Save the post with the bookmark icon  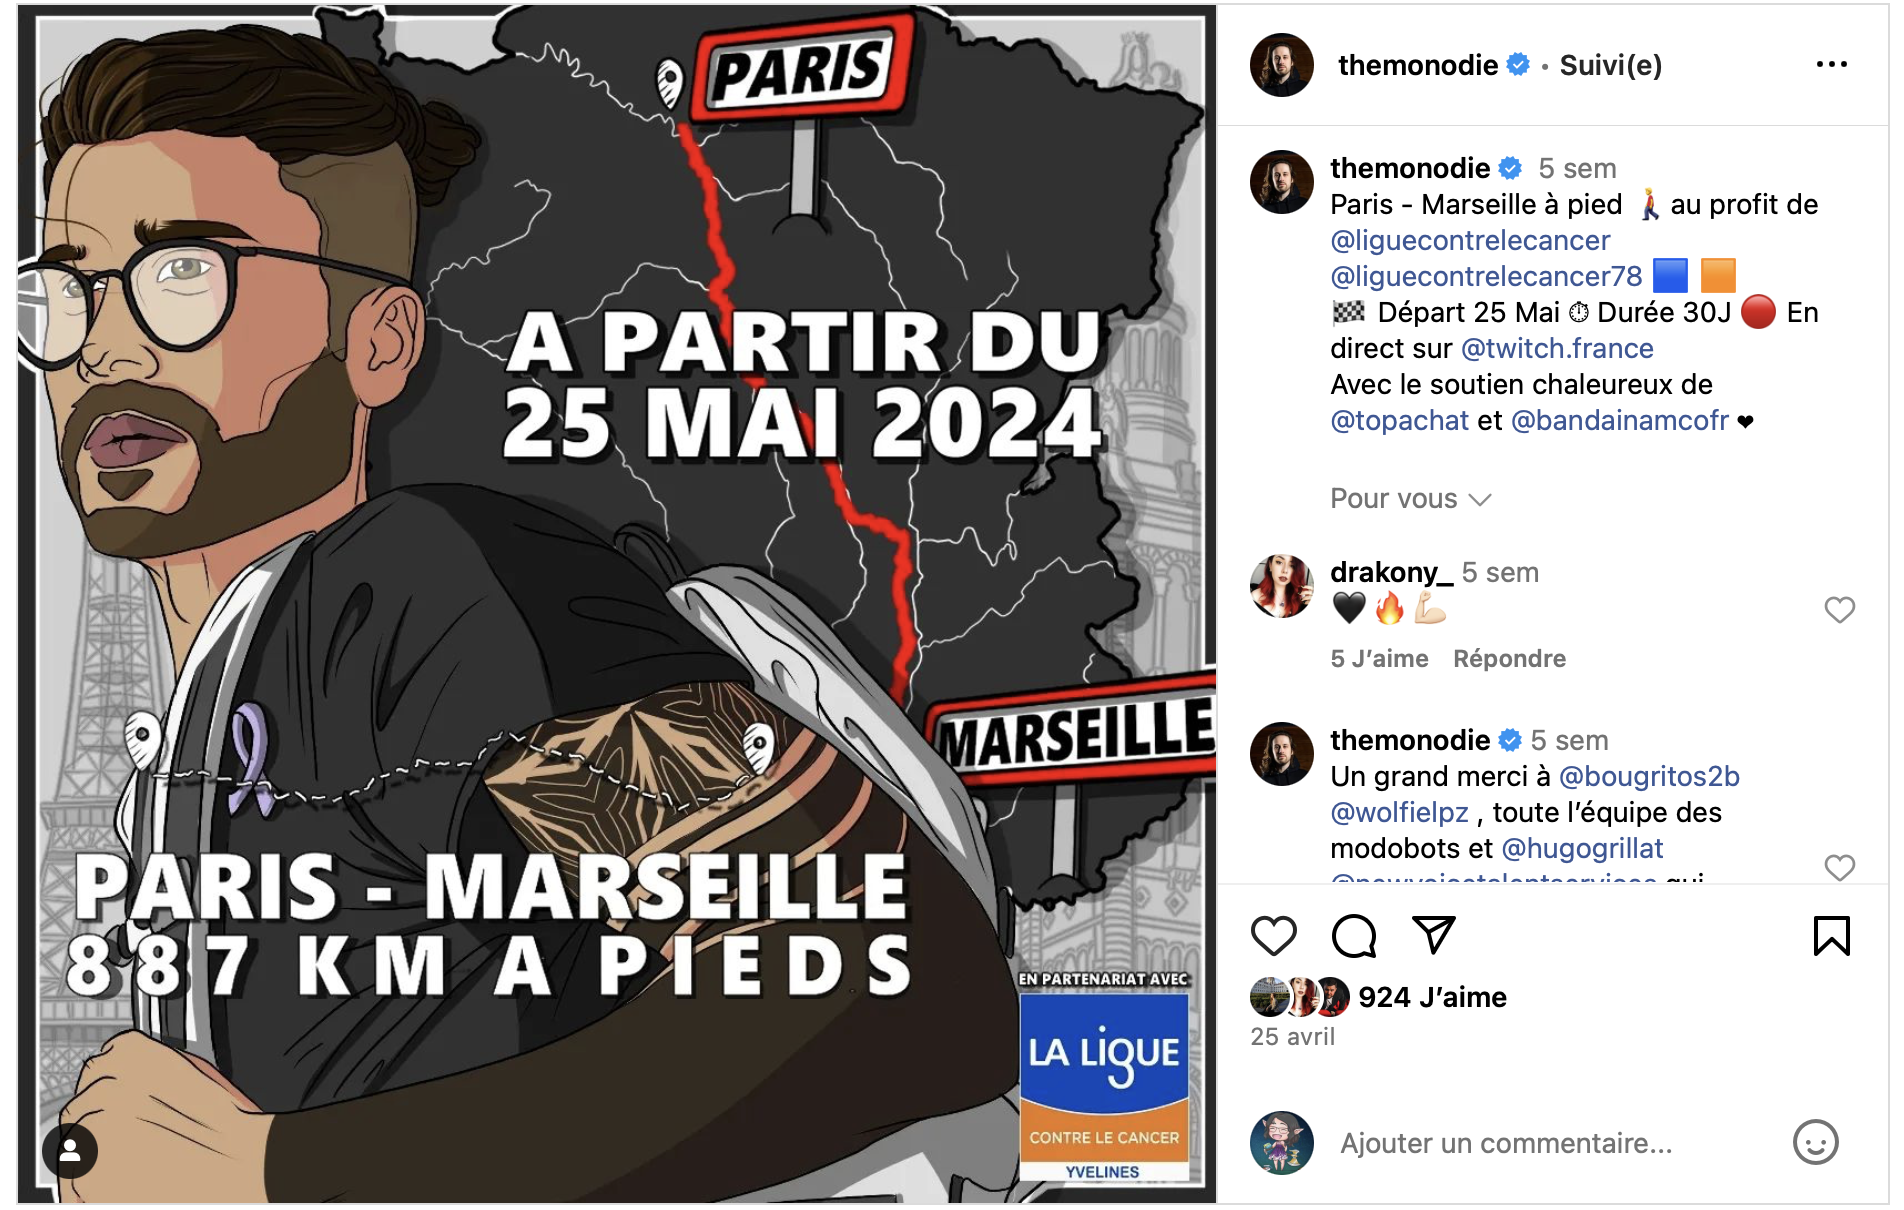(1832, 936)
